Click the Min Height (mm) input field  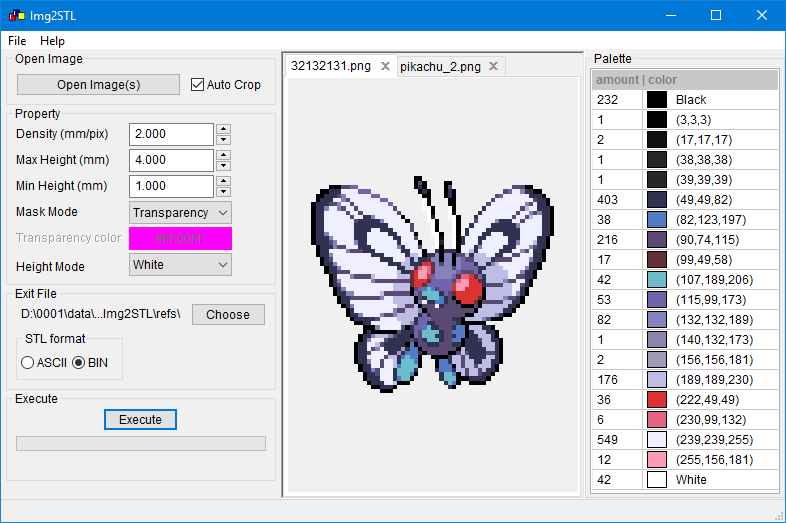(171, 187)
